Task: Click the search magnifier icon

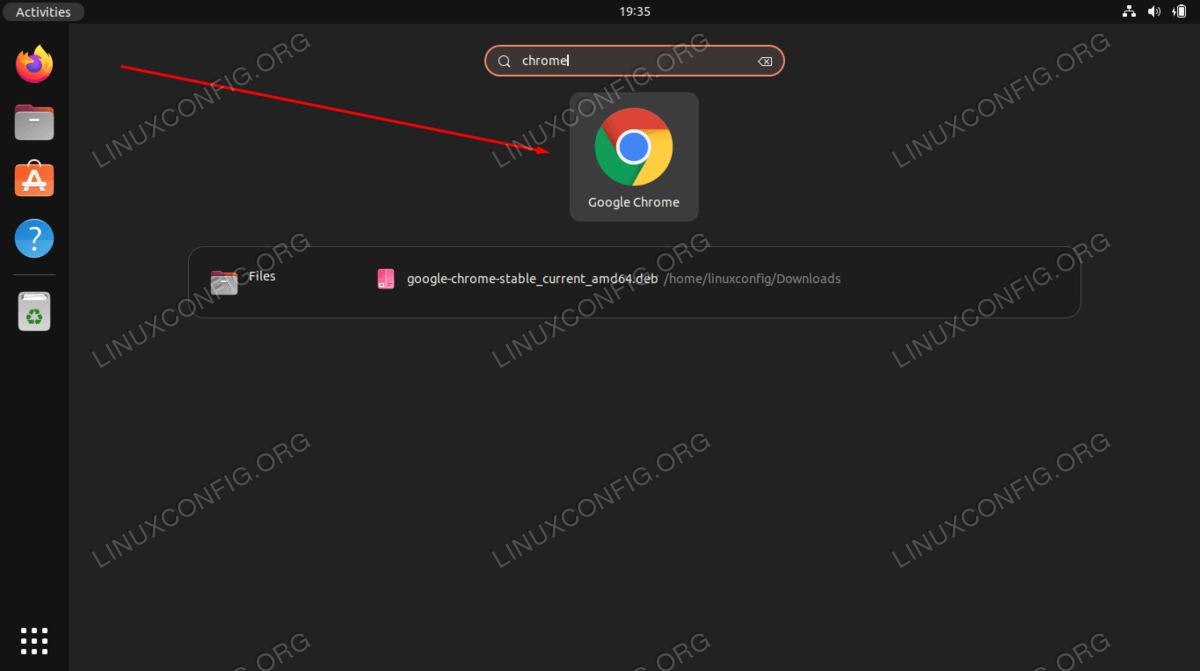Action: click(x=505, y=61)
